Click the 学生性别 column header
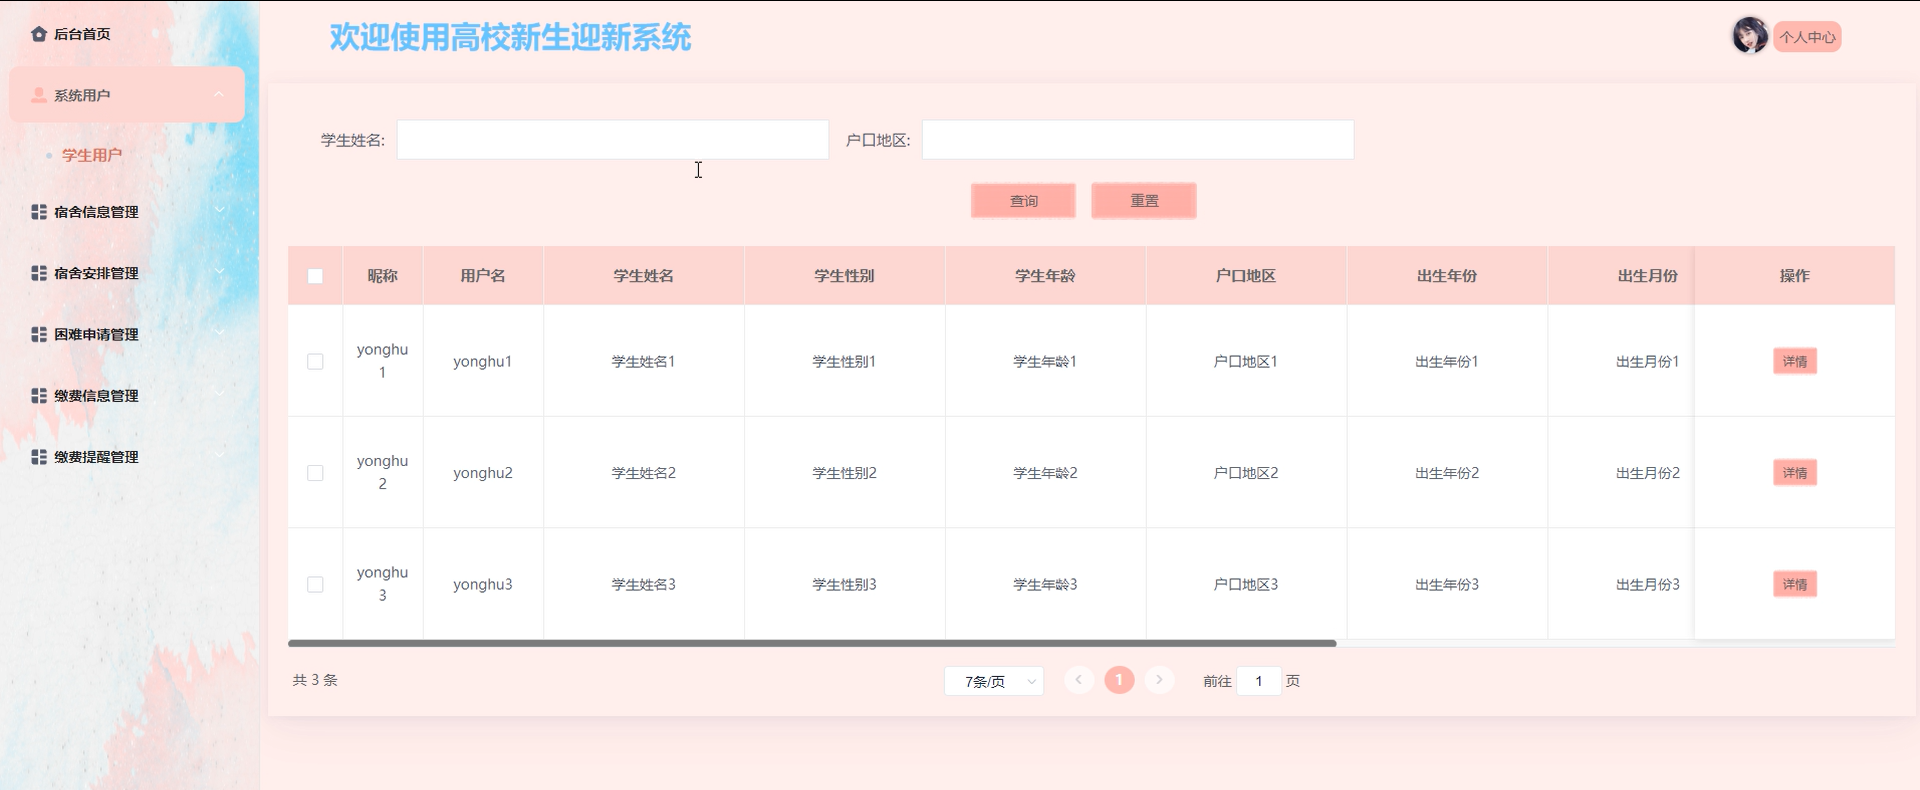 (x=845, y=276)
